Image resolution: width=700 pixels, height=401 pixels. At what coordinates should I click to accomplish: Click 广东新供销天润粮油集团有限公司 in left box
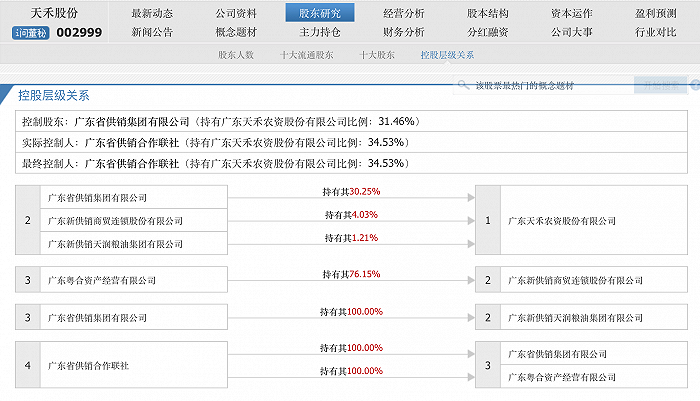tap(116, 244)
